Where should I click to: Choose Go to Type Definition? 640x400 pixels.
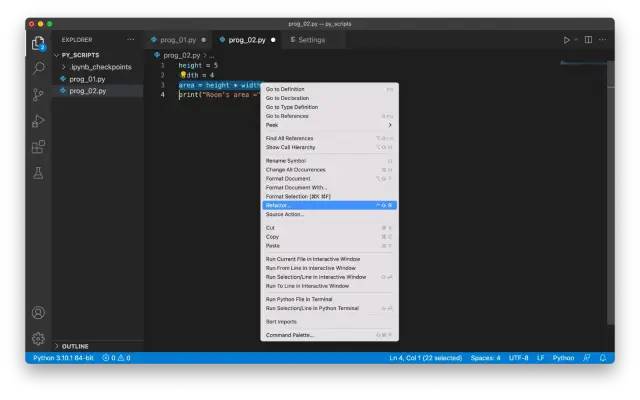pyautogui.click(x=329, y=107)
